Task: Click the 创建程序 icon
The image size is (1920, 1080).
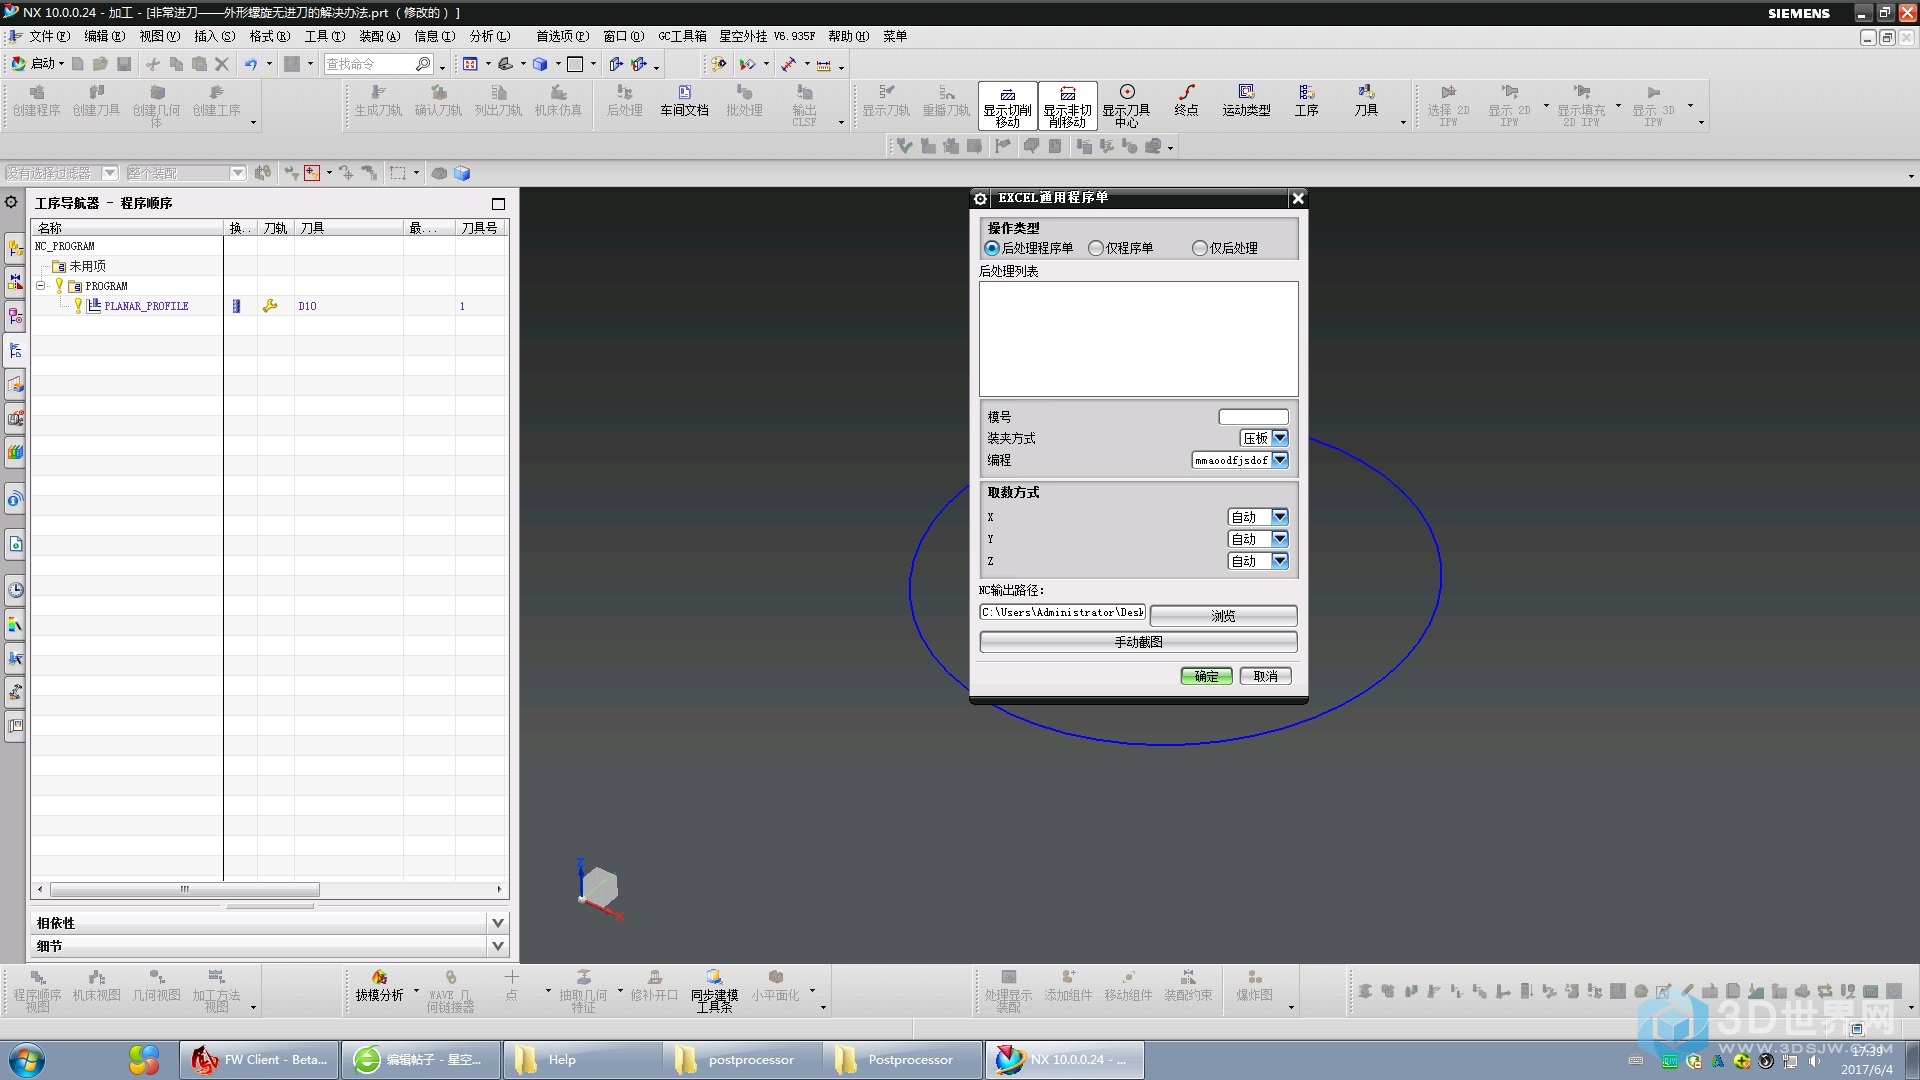Action: pos(36,100)
